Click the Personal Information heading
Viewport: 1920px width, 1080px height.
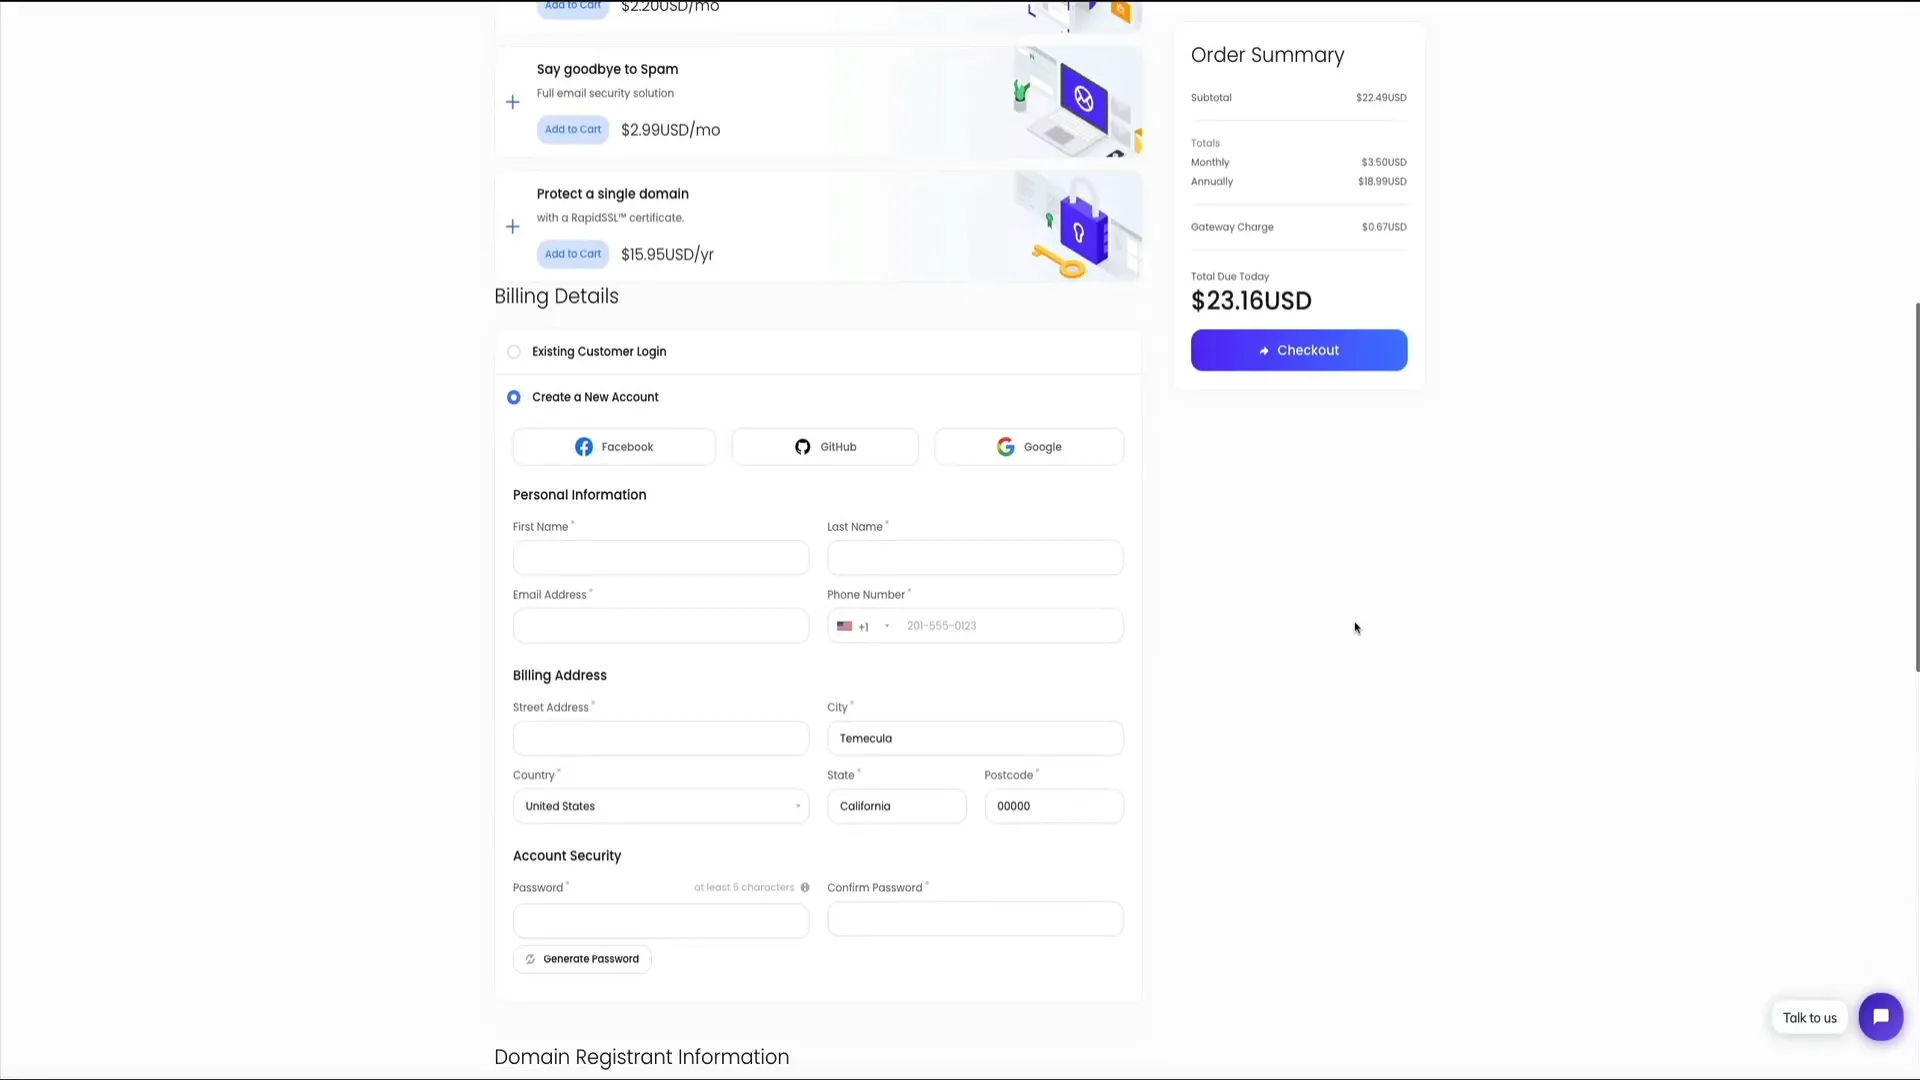pyautogui.click(x=579, y=495)
